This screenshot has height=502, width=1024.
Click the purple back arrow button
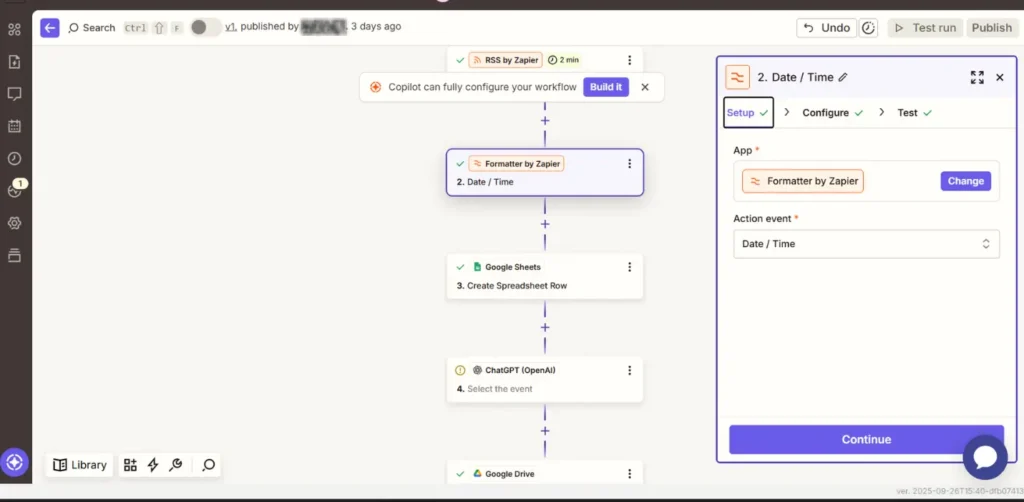50,28
